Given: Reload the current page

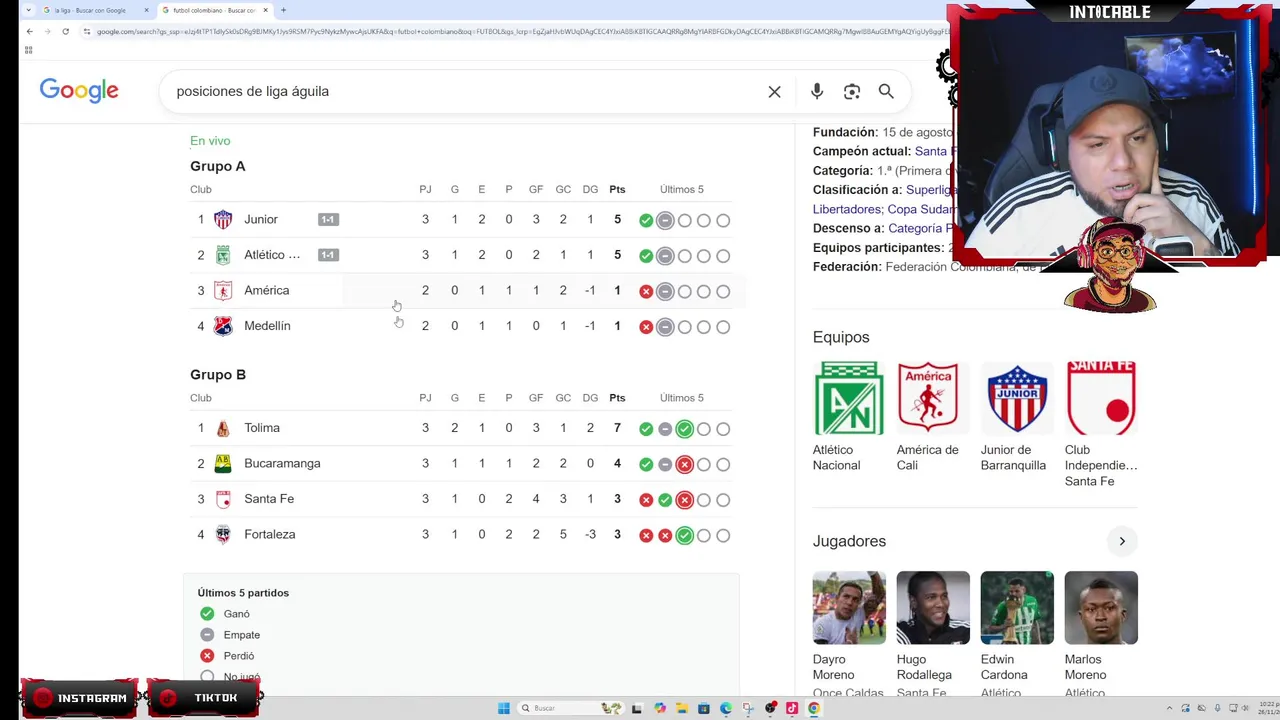Looking at the screenshot, I should pyautogui.click(x=65, y=31).
